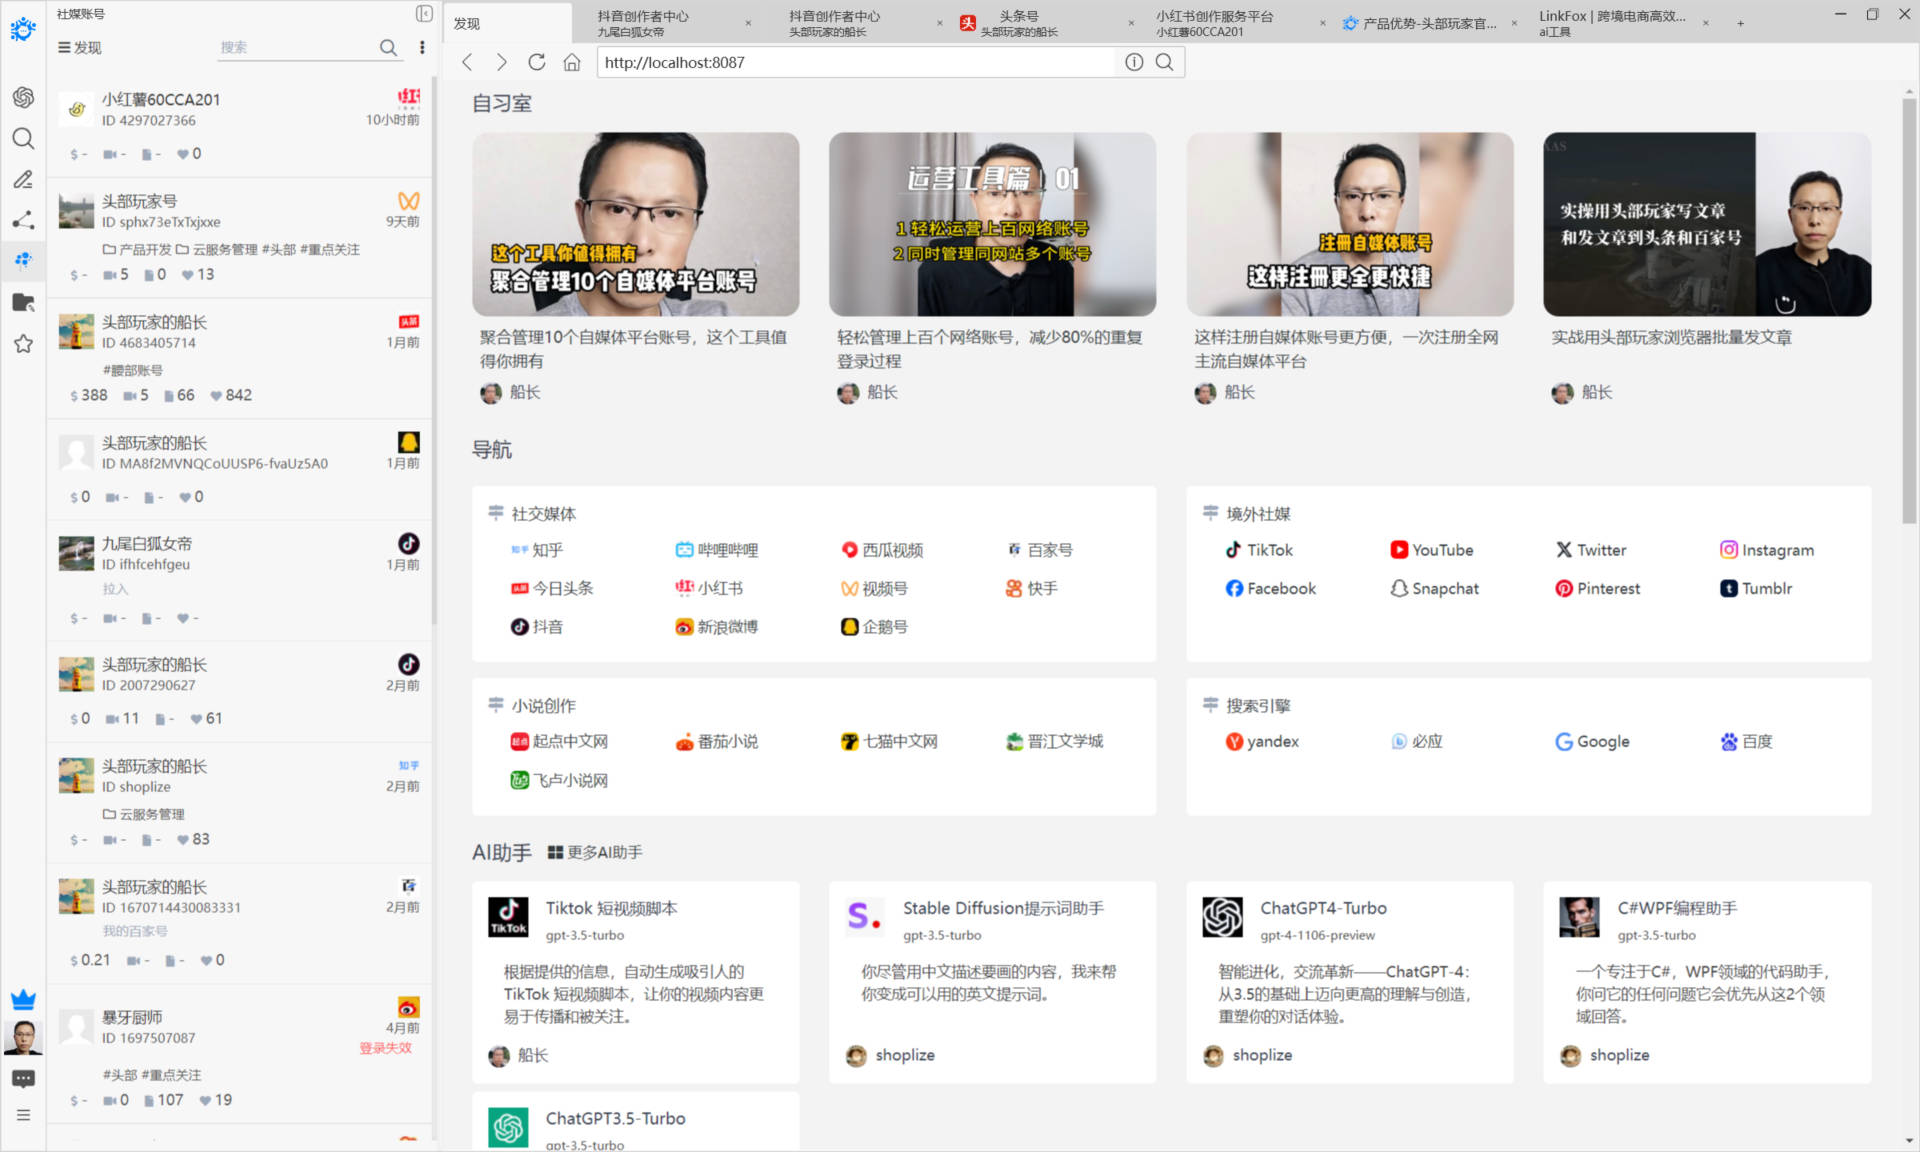Image resolution: width=1920 pixels, height=1152 pixels.
Task: Open the 番茄小说 link
Action: pyautogui.click(x=716, y=741)
